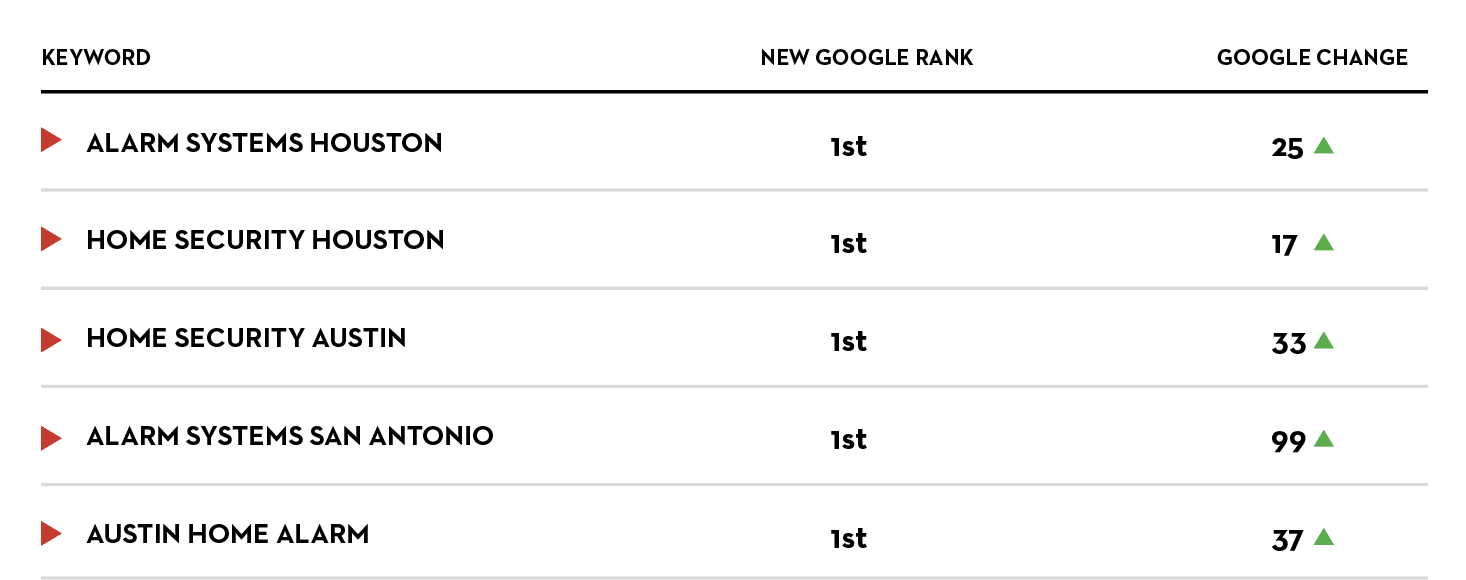Click the red arrow beside Alarm Systems San Antonio
Viewport: 1466px width, 580px height.
pos(51,438)
